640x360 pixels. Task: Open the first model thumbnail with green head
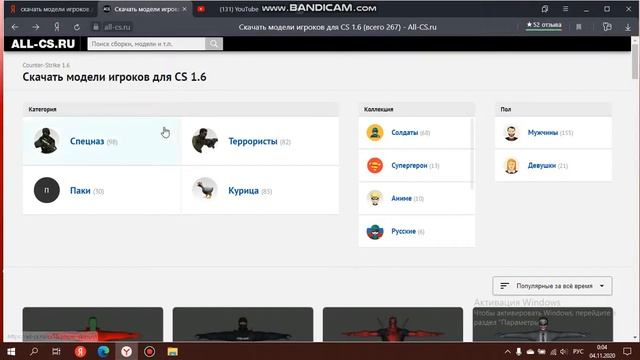click(x=93, y=324)
